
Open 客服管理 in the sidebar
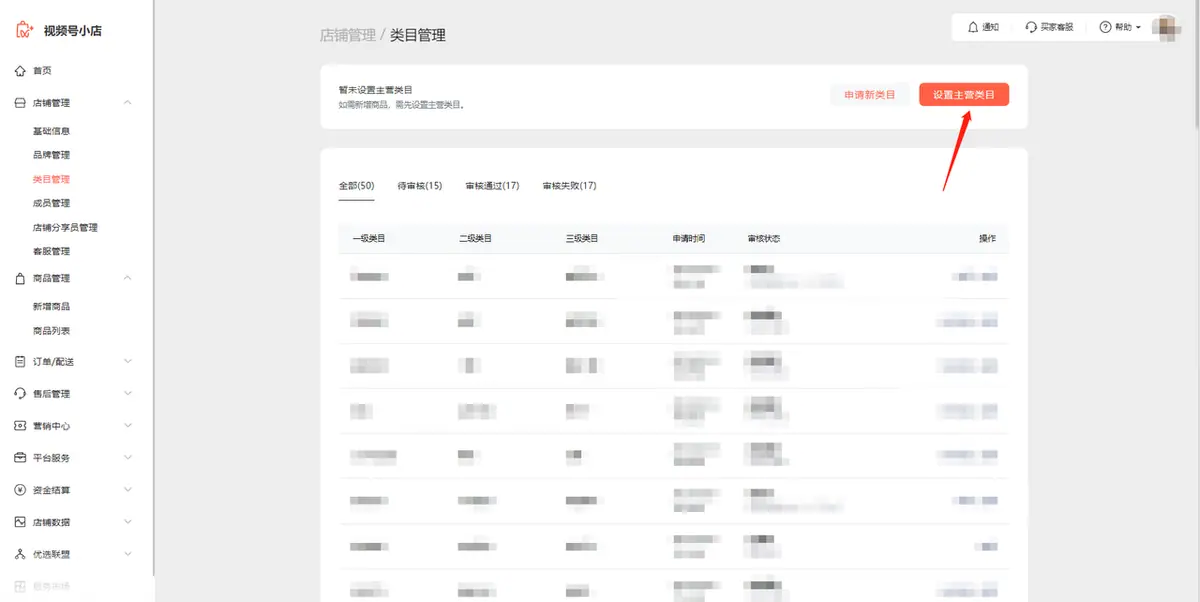[x=51, y=251]
